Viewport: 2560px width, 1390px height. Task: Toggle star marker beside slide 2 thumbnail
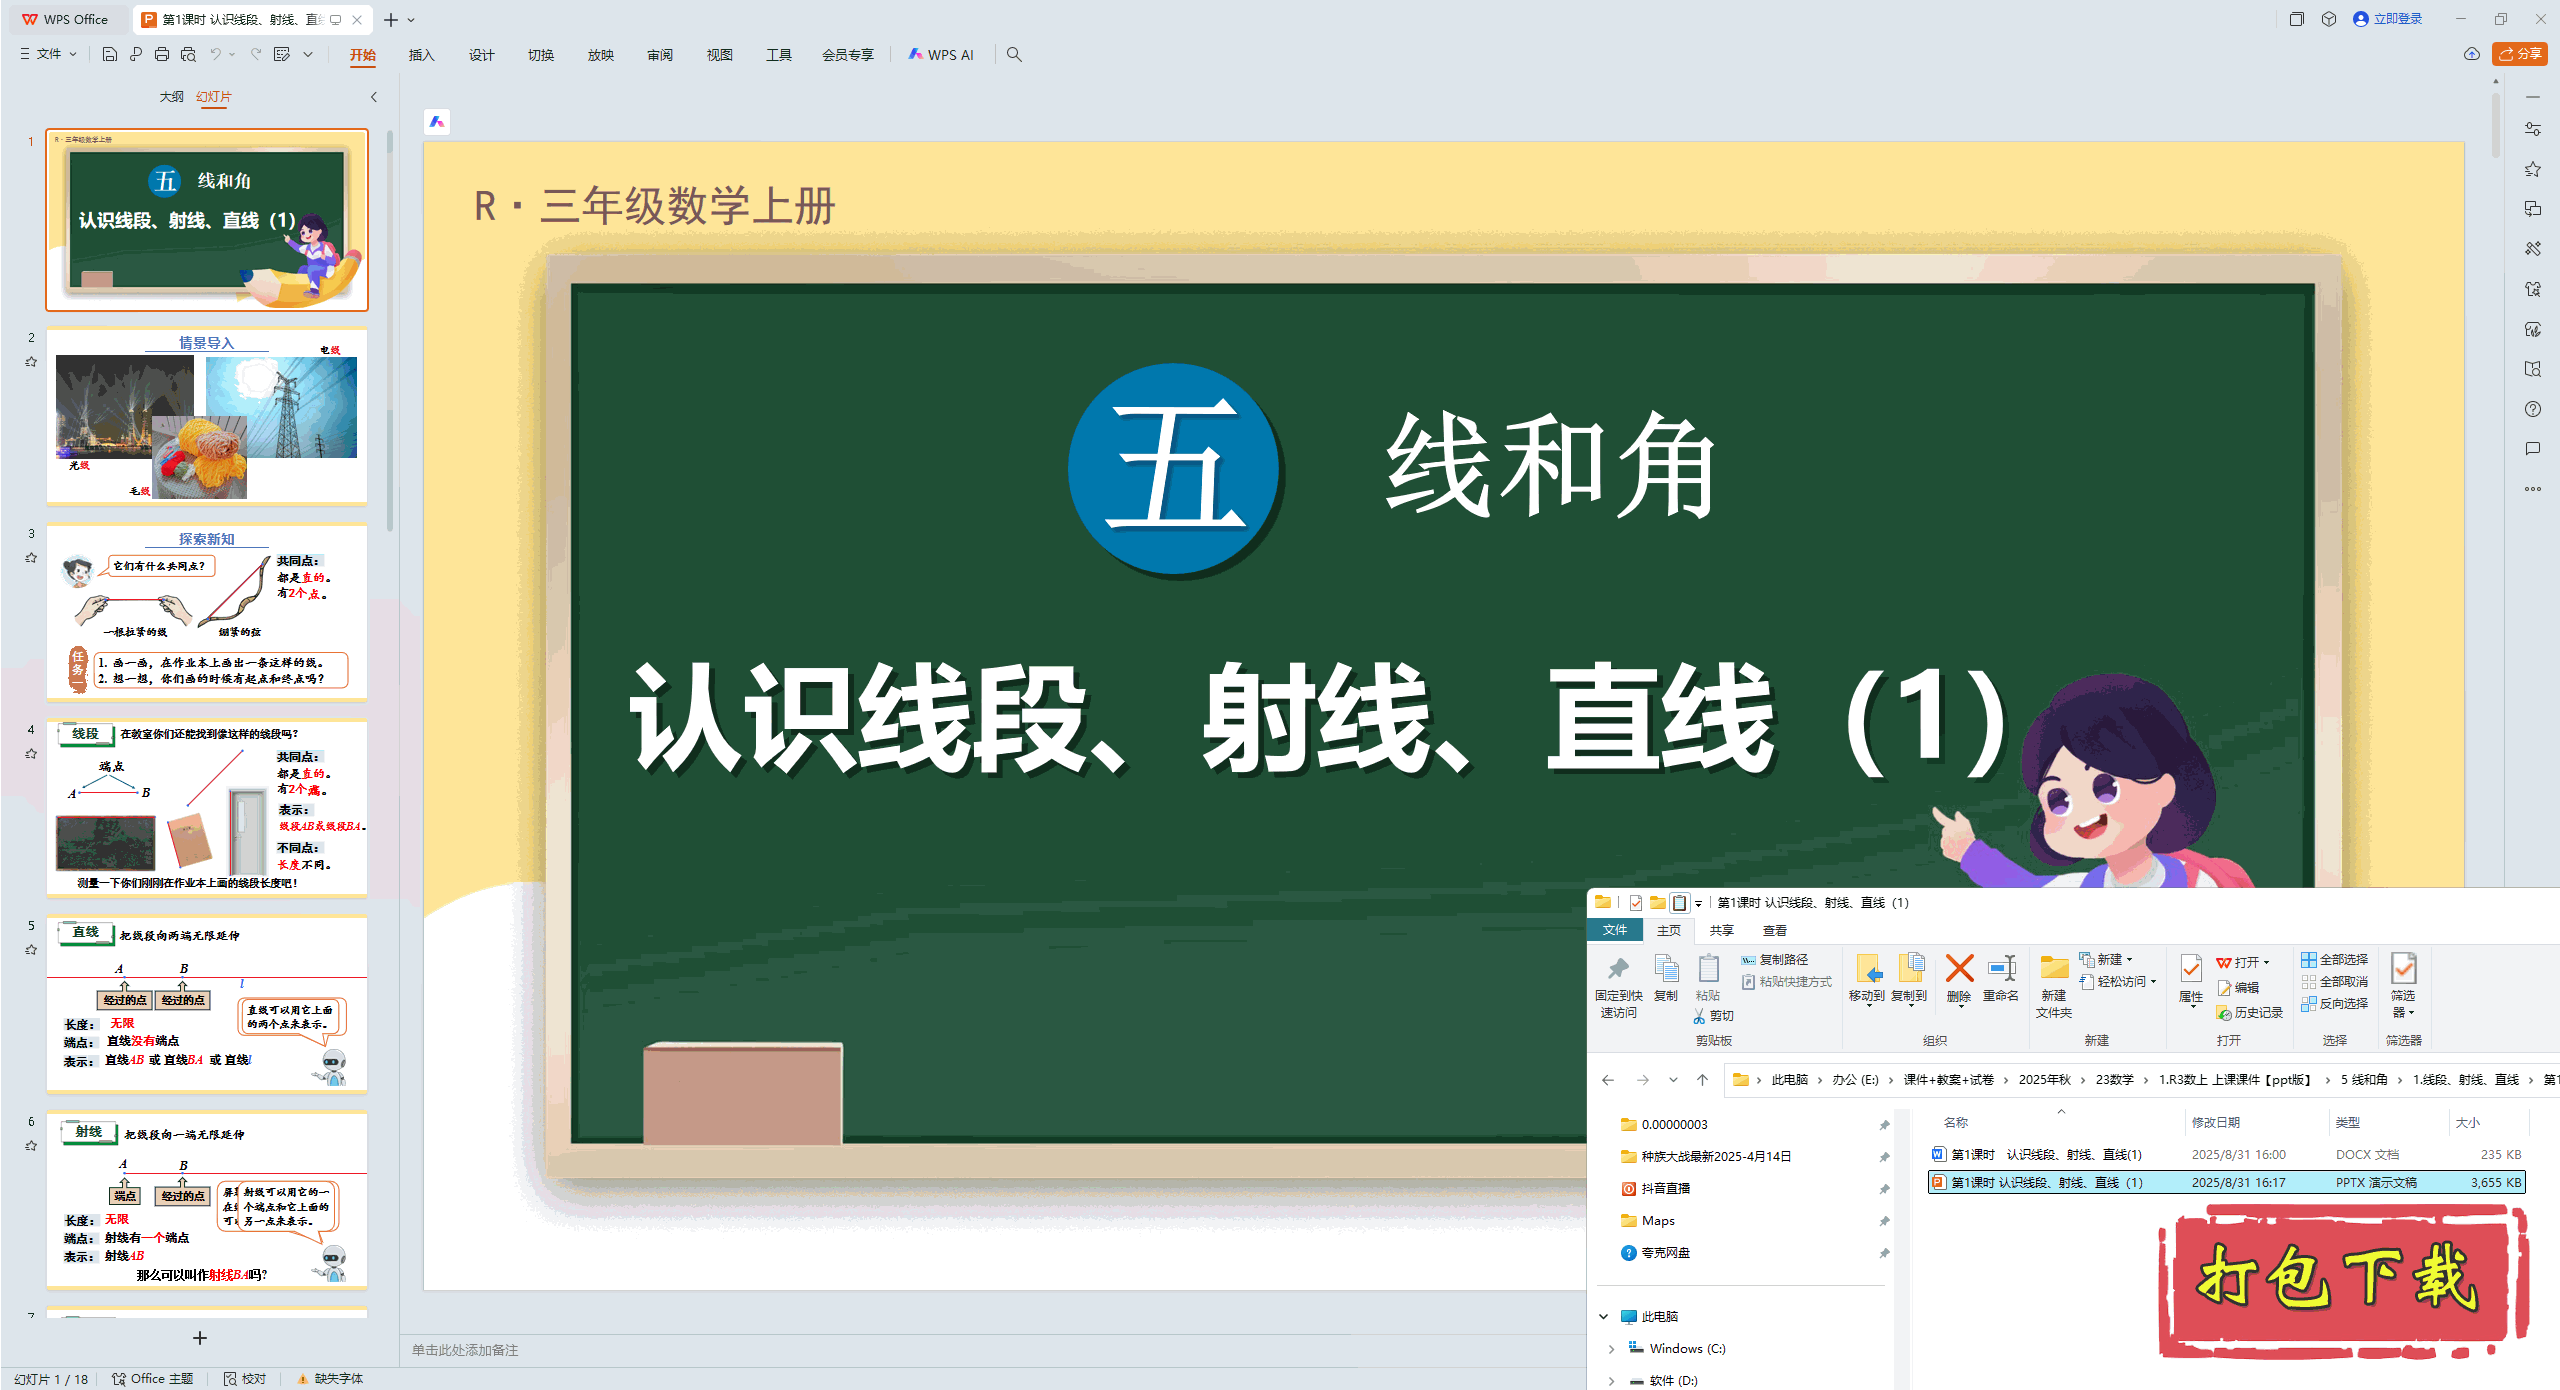[31, 362]
